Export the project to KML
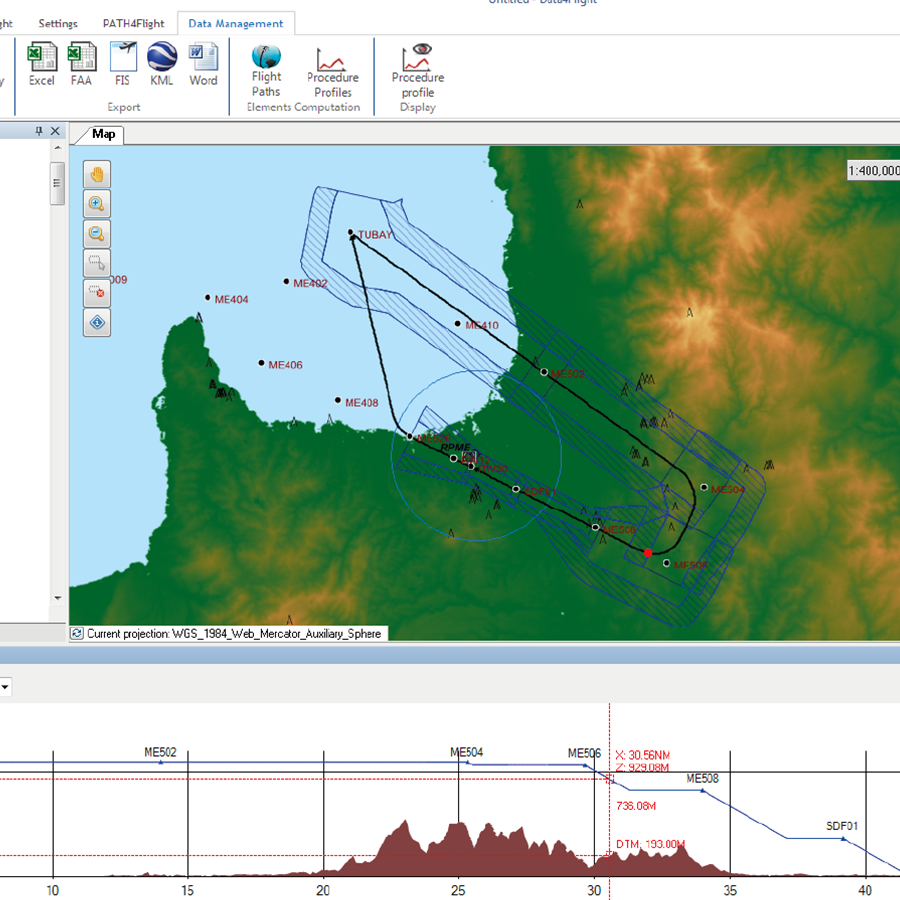900x900 pixels. (x=161, y=62)
